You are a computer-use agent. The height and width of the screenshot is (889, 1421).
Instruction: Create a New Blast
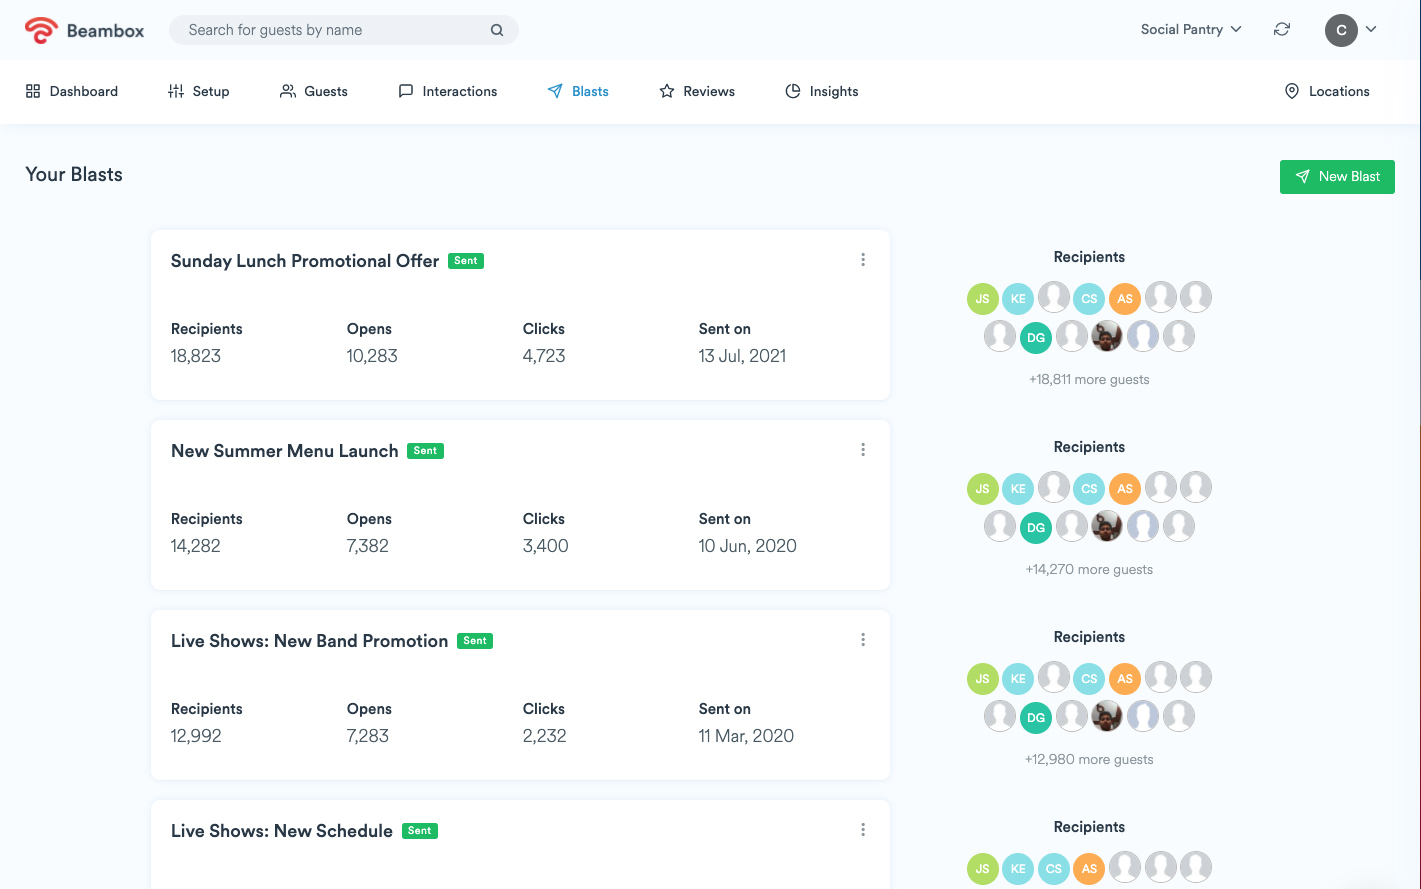click(x=1337, y=177)
